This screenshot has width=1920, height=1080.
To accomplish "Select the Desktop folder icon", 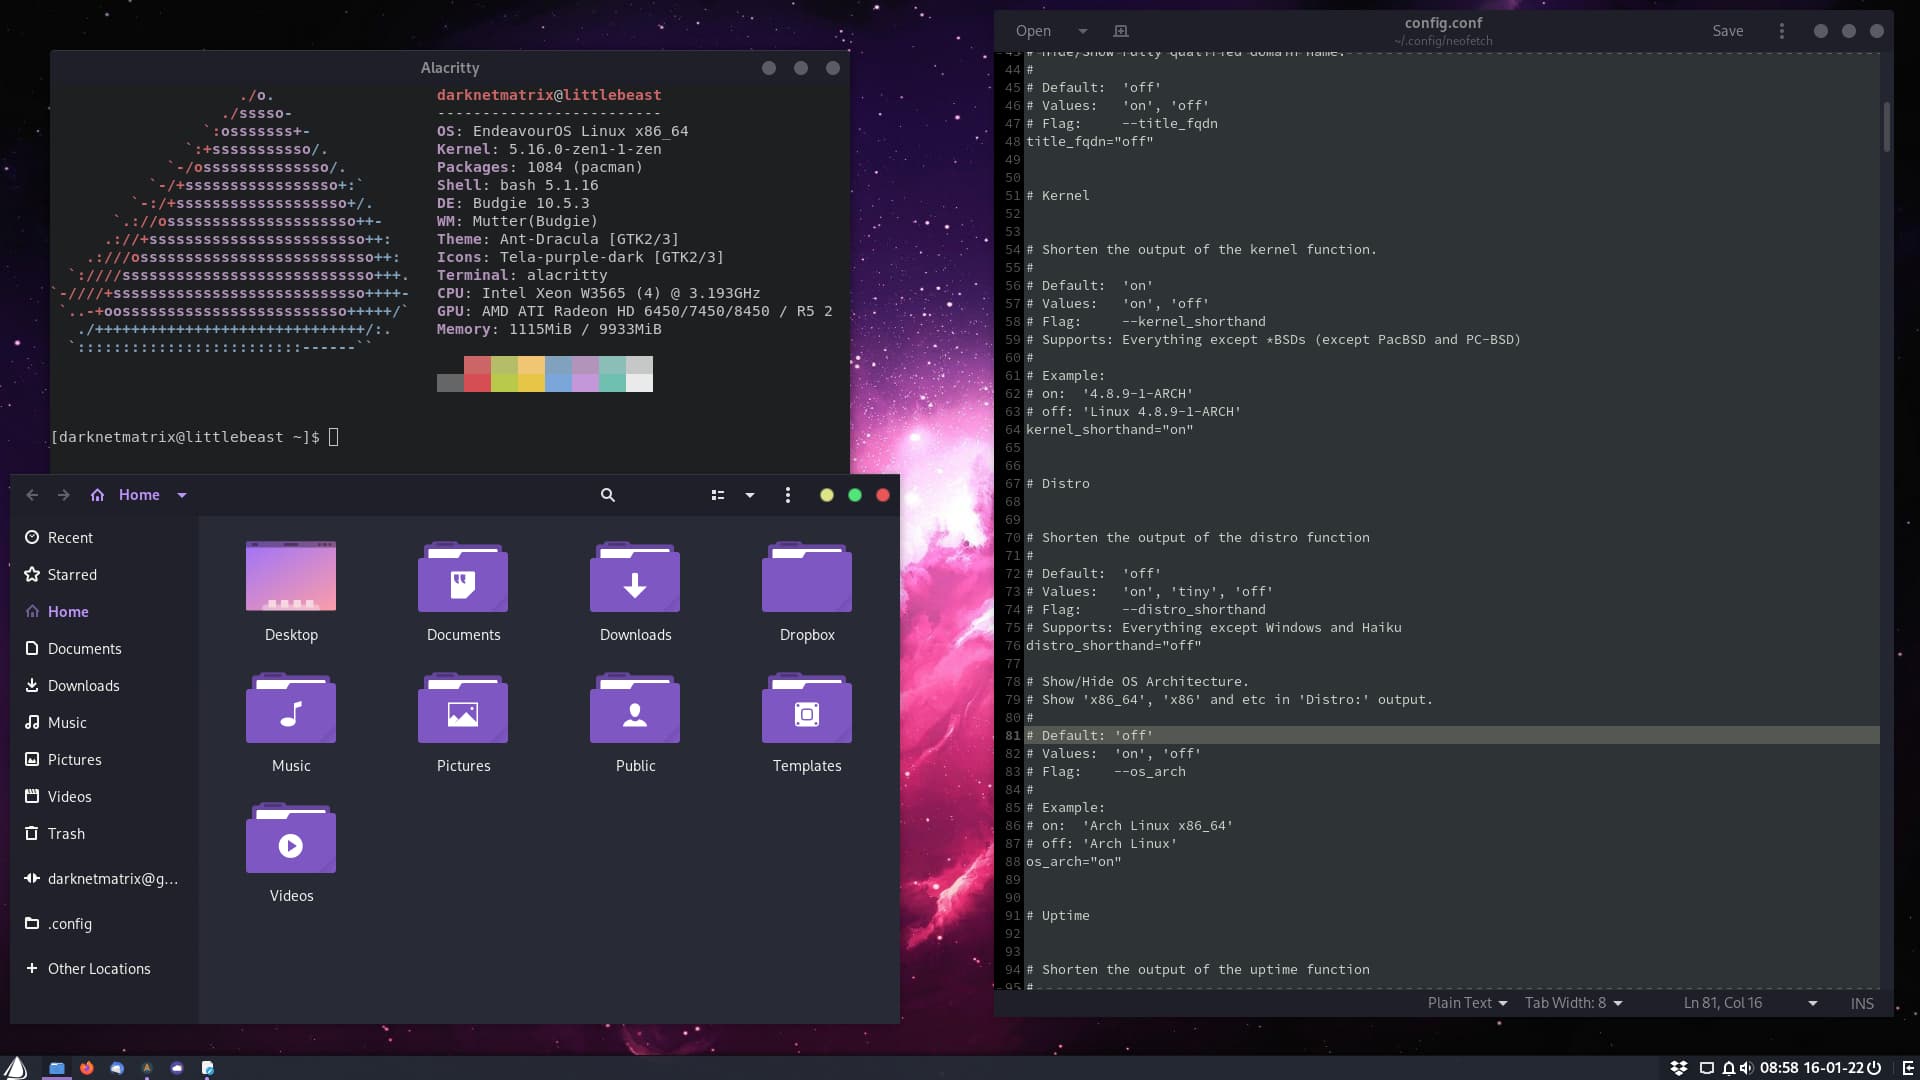I will pyautogui.click(x=291, y=576).
